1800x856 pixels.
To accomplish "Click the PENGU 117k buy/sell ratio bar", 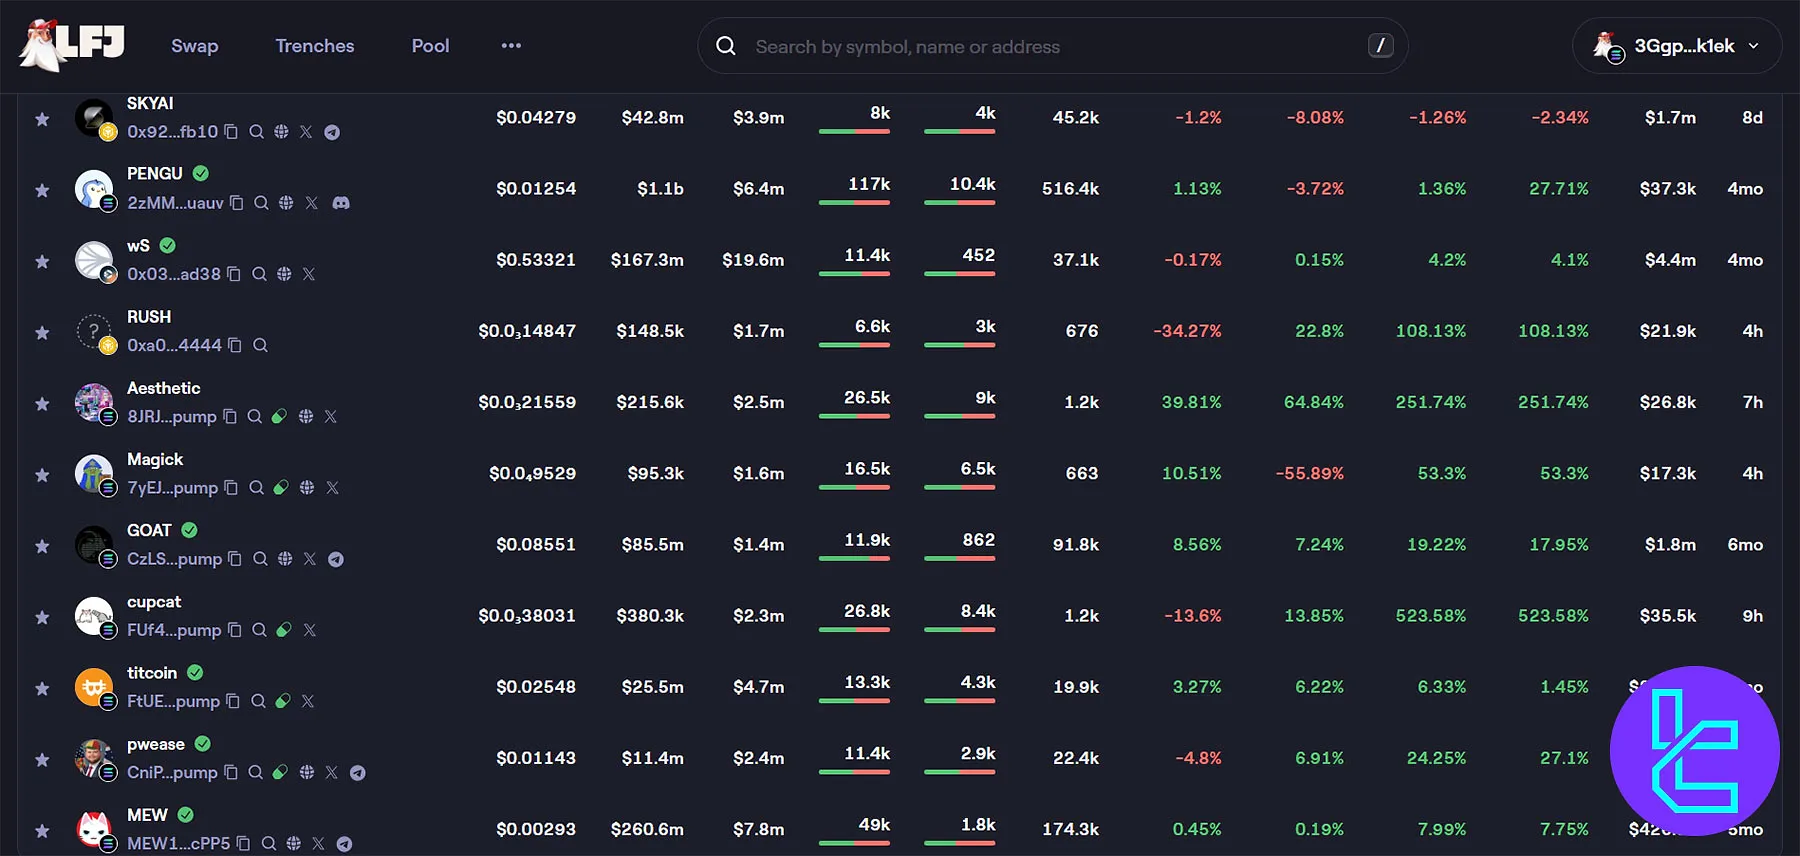I will point(854,202).
